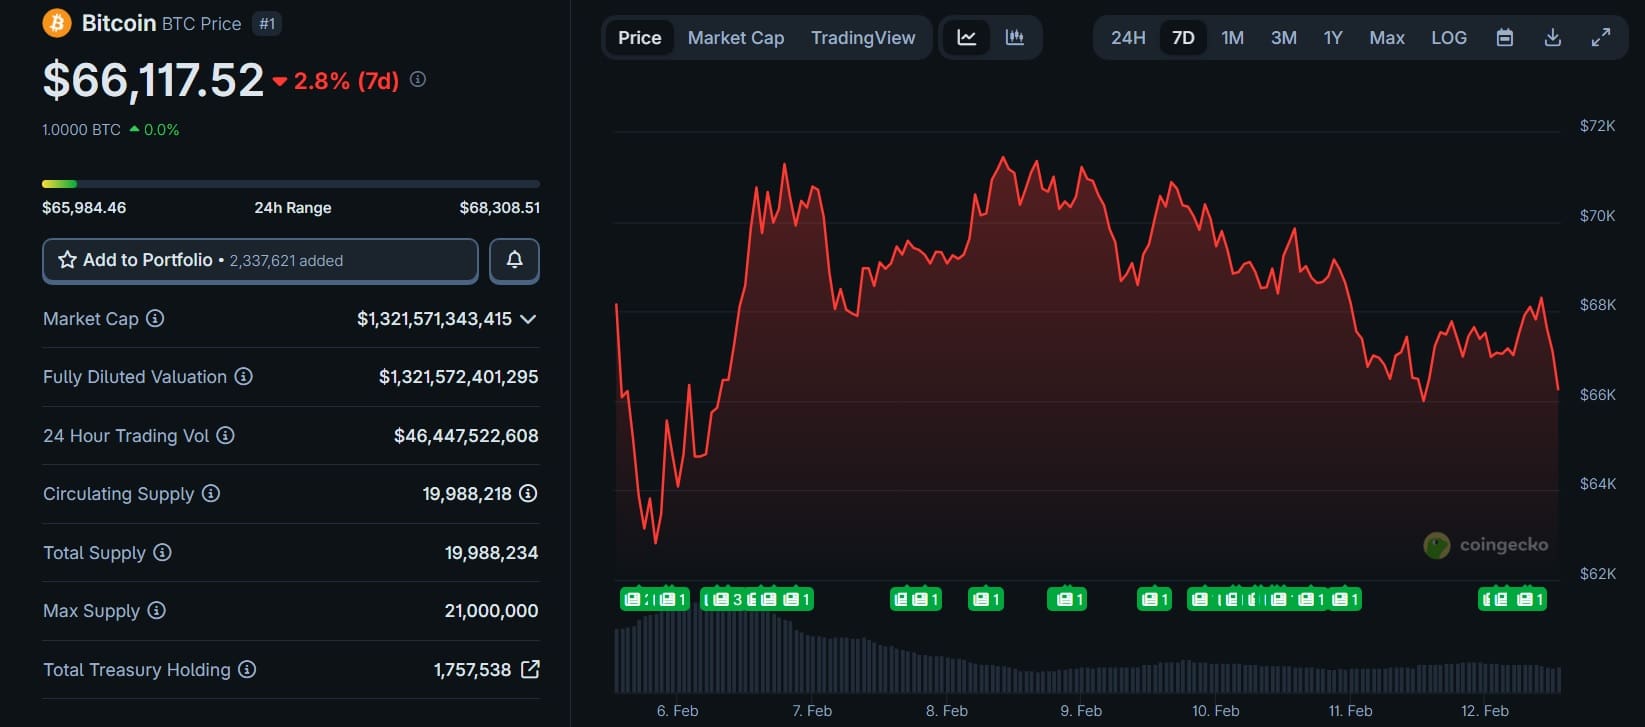Open the TradingView tab

(862, 38)
